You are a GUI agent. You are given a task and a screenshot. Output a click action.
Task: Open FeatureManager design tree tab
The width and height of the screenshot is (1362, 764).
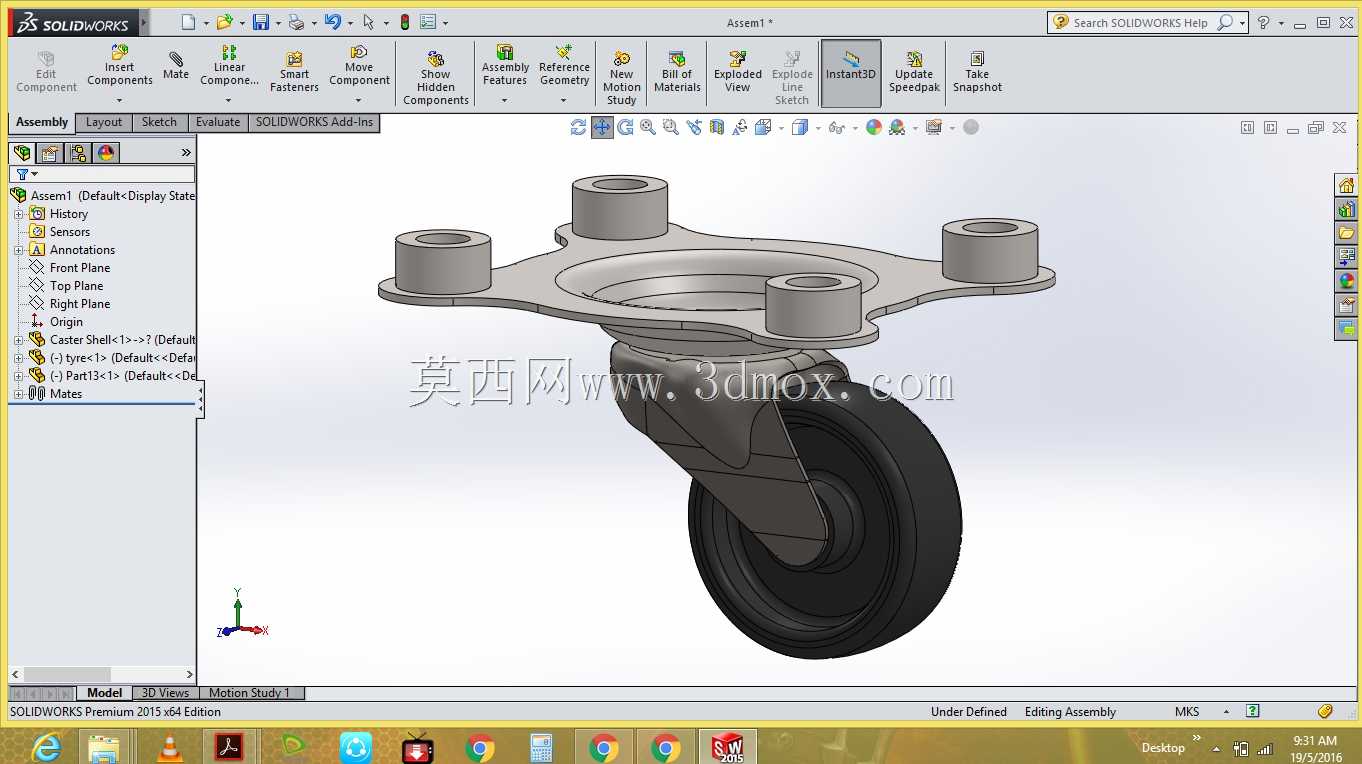coord(22,153)
